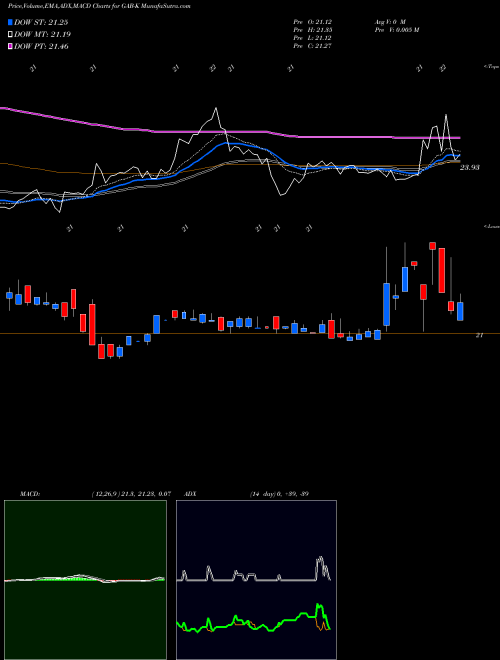
Task: Click the Lows marker at the right edge
Action: pos(492,226)
